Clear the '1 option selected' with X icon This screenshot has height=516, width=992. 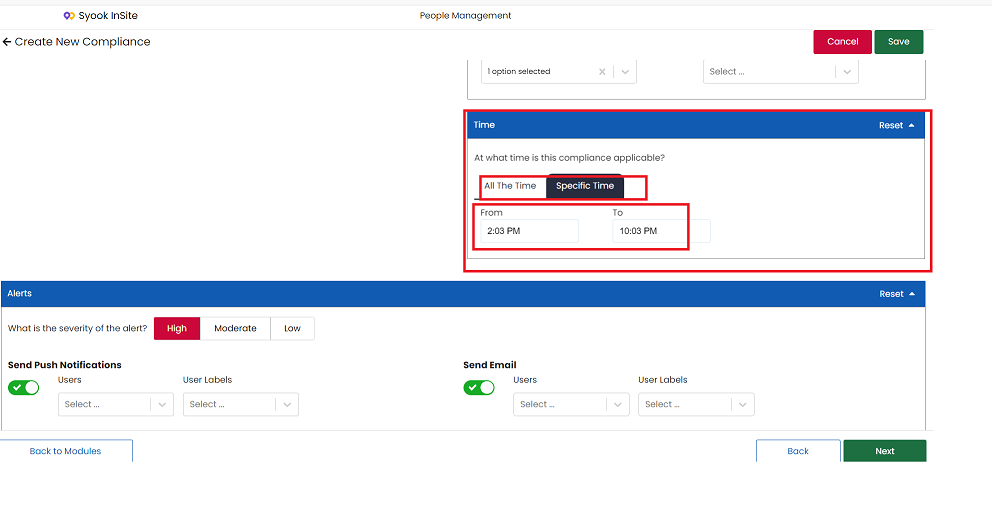pos(602,71)
